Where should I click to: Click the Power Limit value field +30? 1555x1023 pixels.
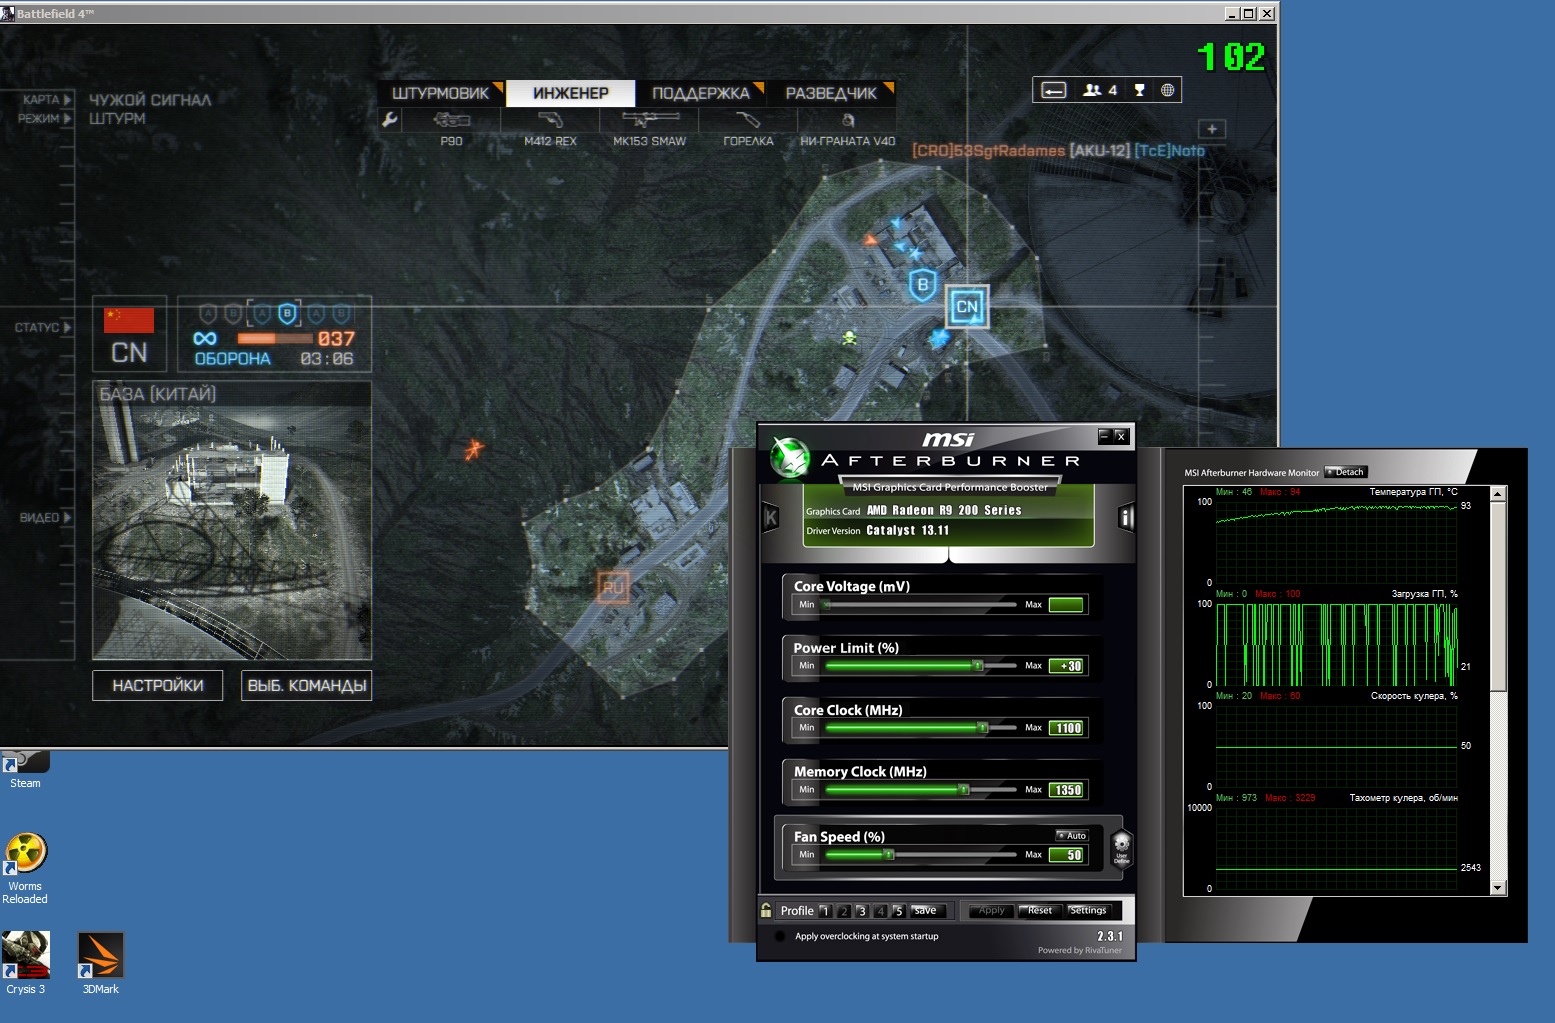[1067, 666]
